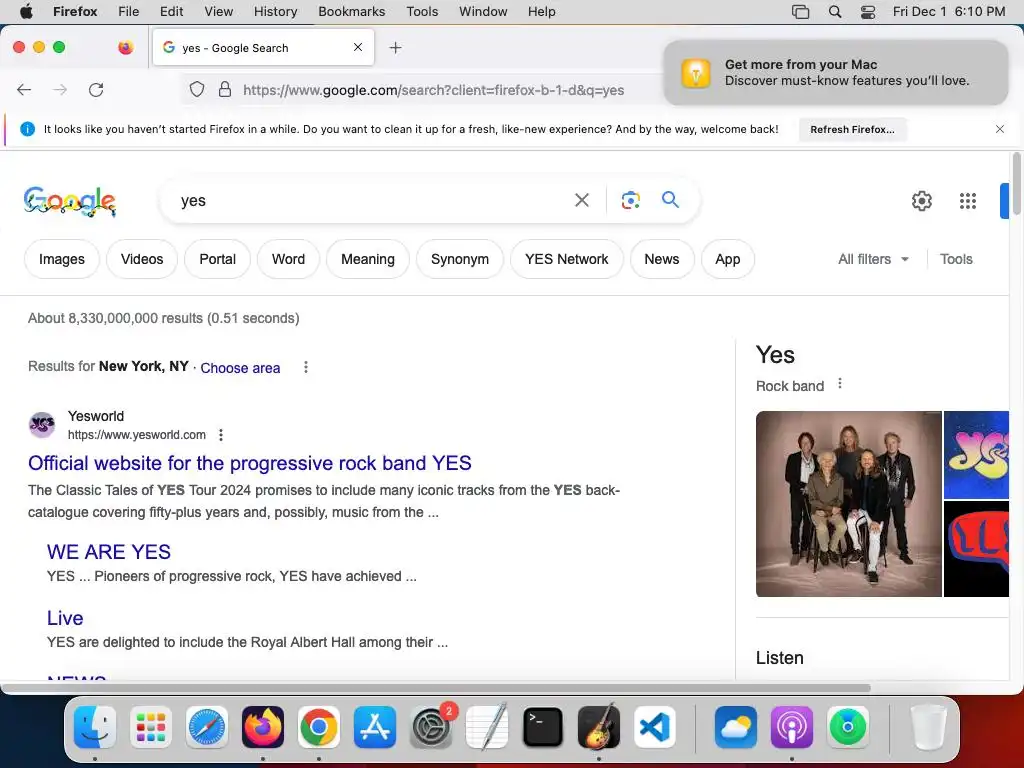Open more options beside Rock band
Screen dimensions: 1024x768
coord(840,384)
